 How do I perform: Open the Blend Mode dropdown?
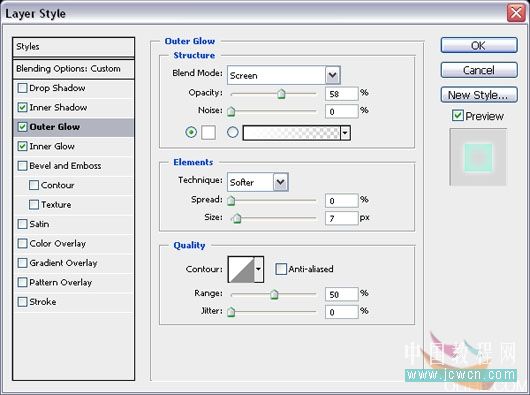point(333,75)
